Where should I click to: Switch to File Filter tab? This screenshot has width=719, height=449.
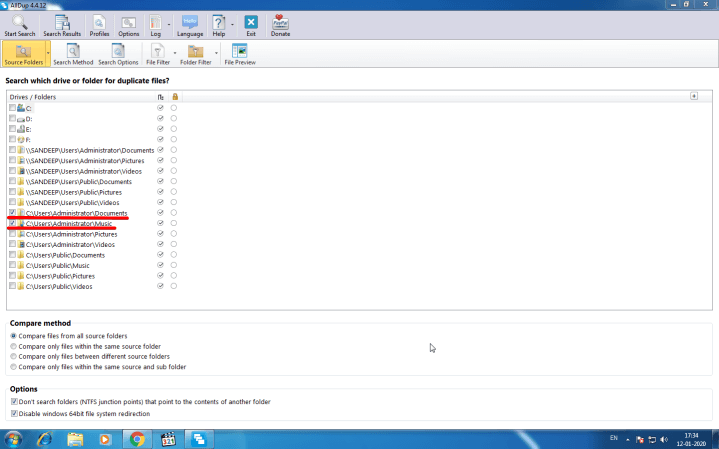point(158,54)
